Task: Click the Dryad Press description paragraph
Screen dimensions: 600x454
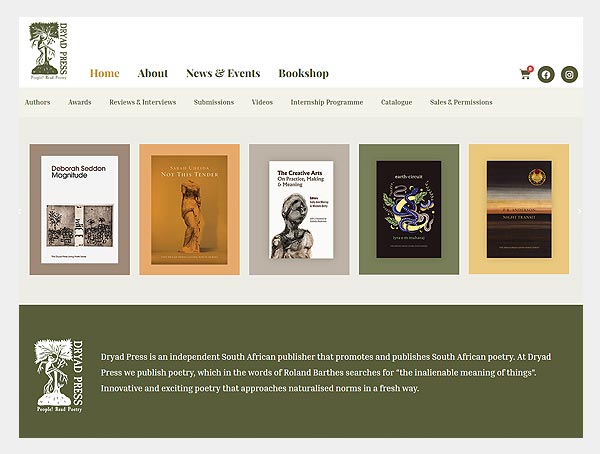Action: (x=326, y=372)
